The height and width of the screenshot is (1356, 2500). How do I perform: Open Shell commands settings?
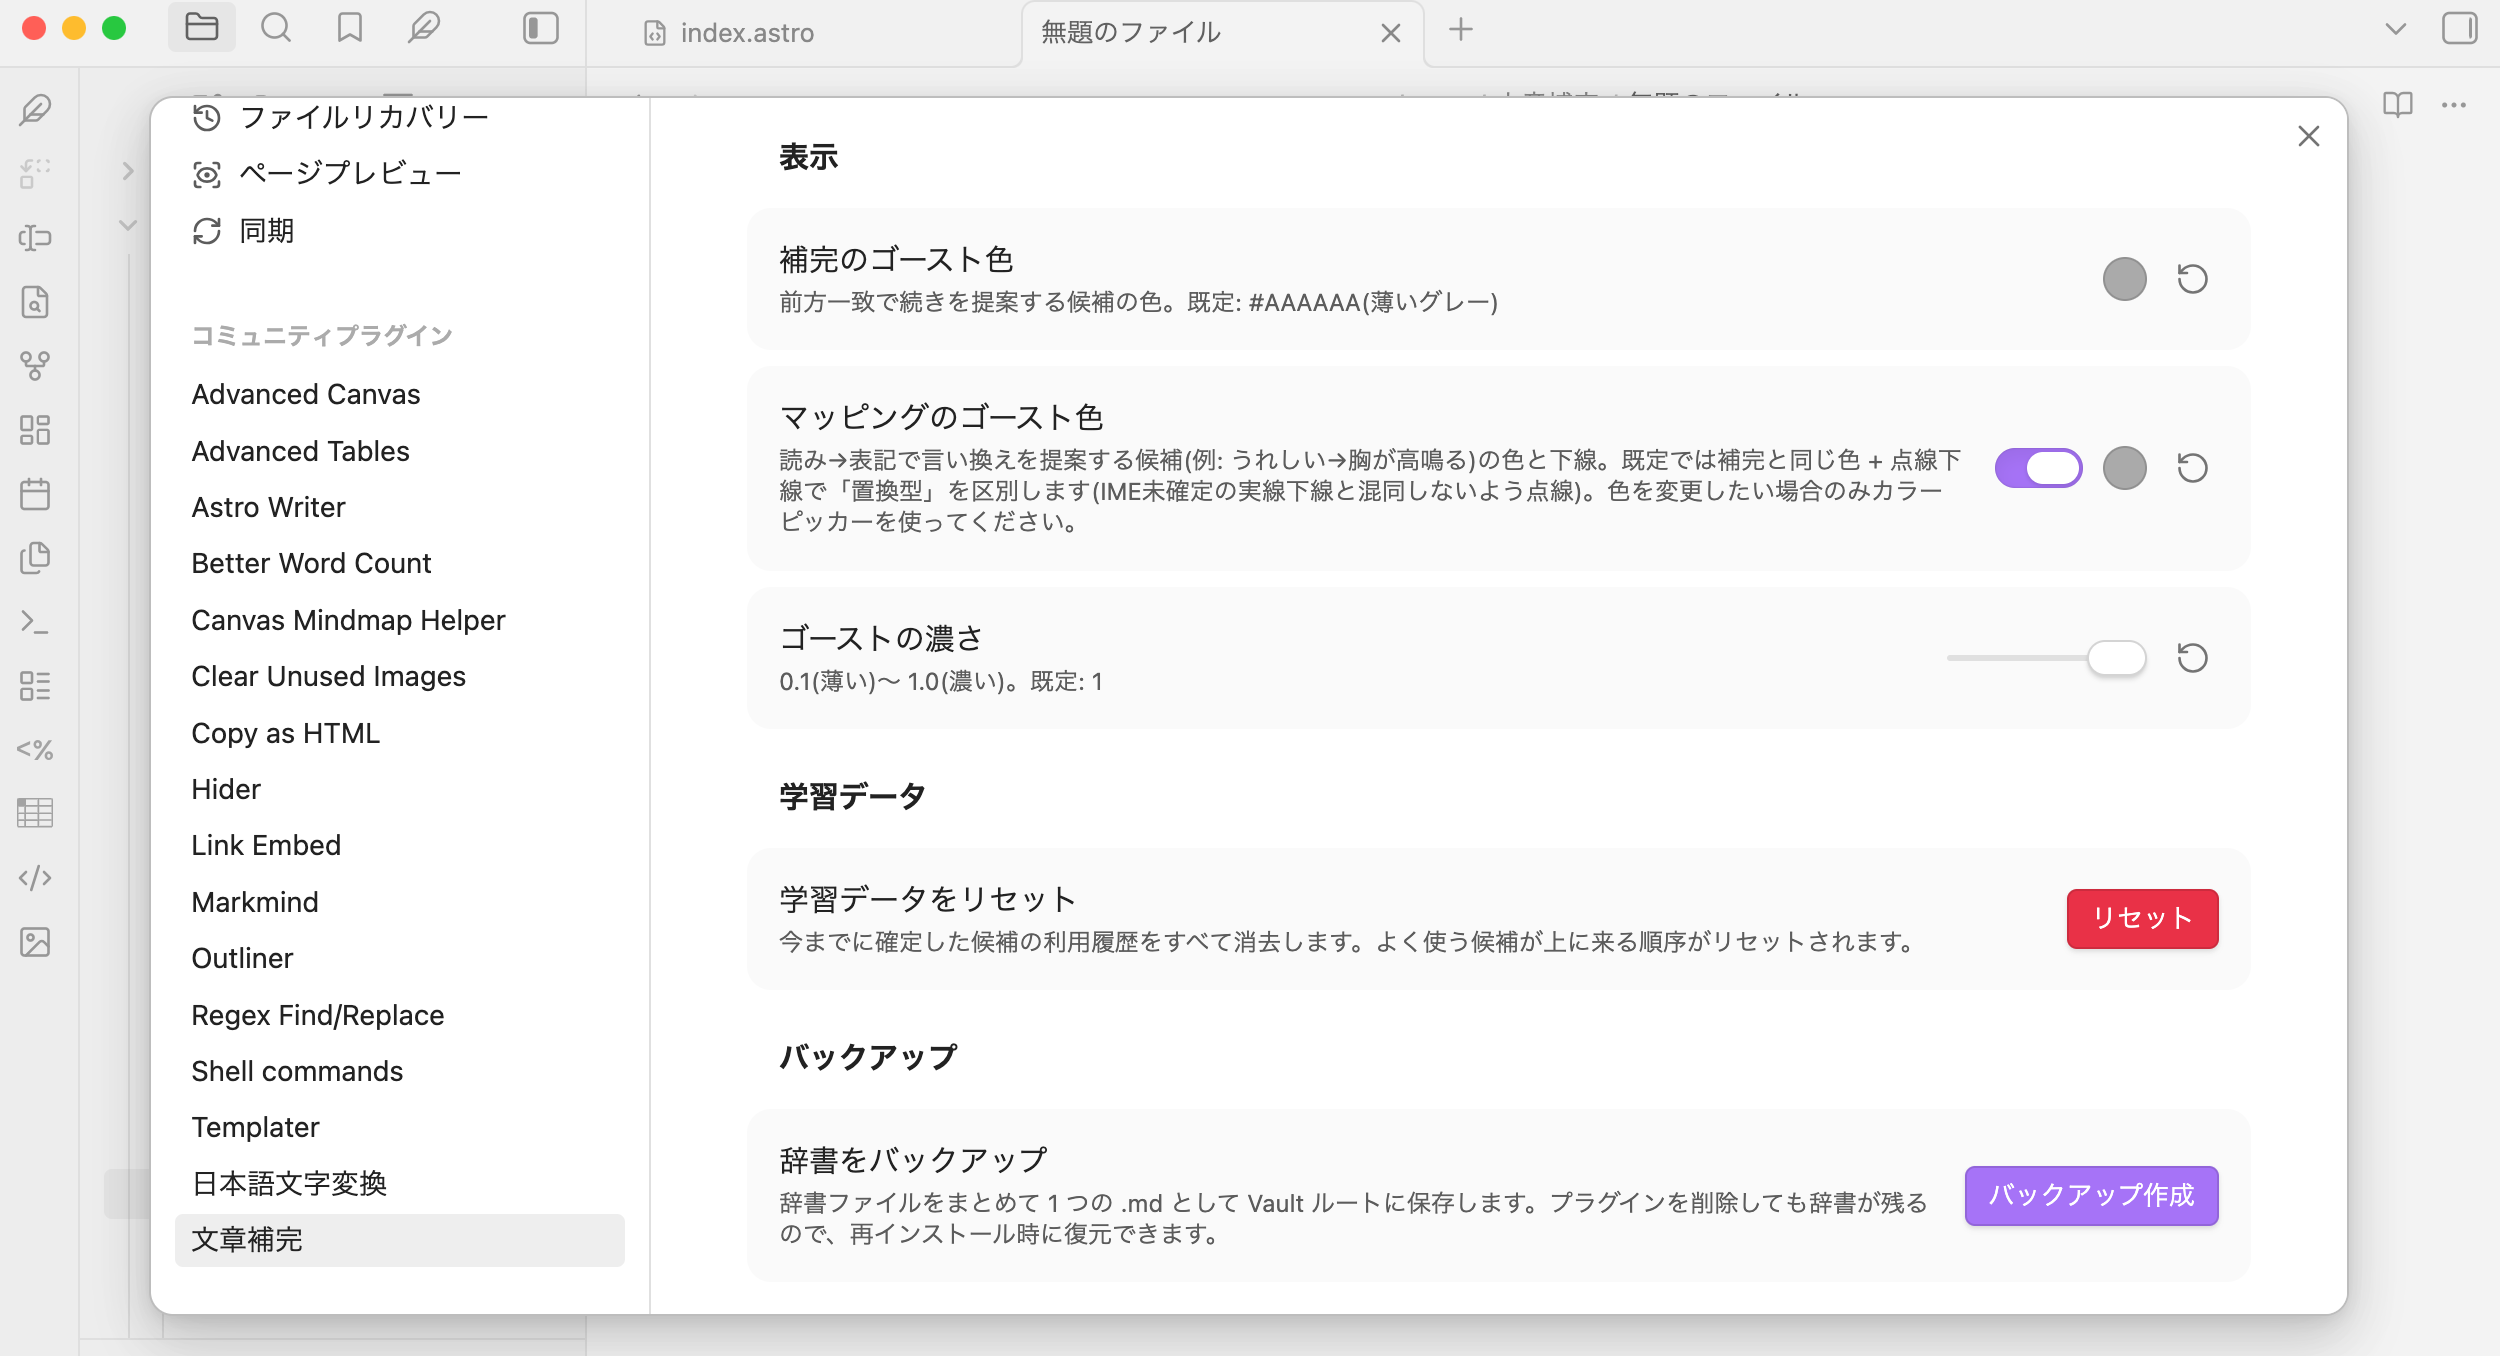click(400, 1071)
